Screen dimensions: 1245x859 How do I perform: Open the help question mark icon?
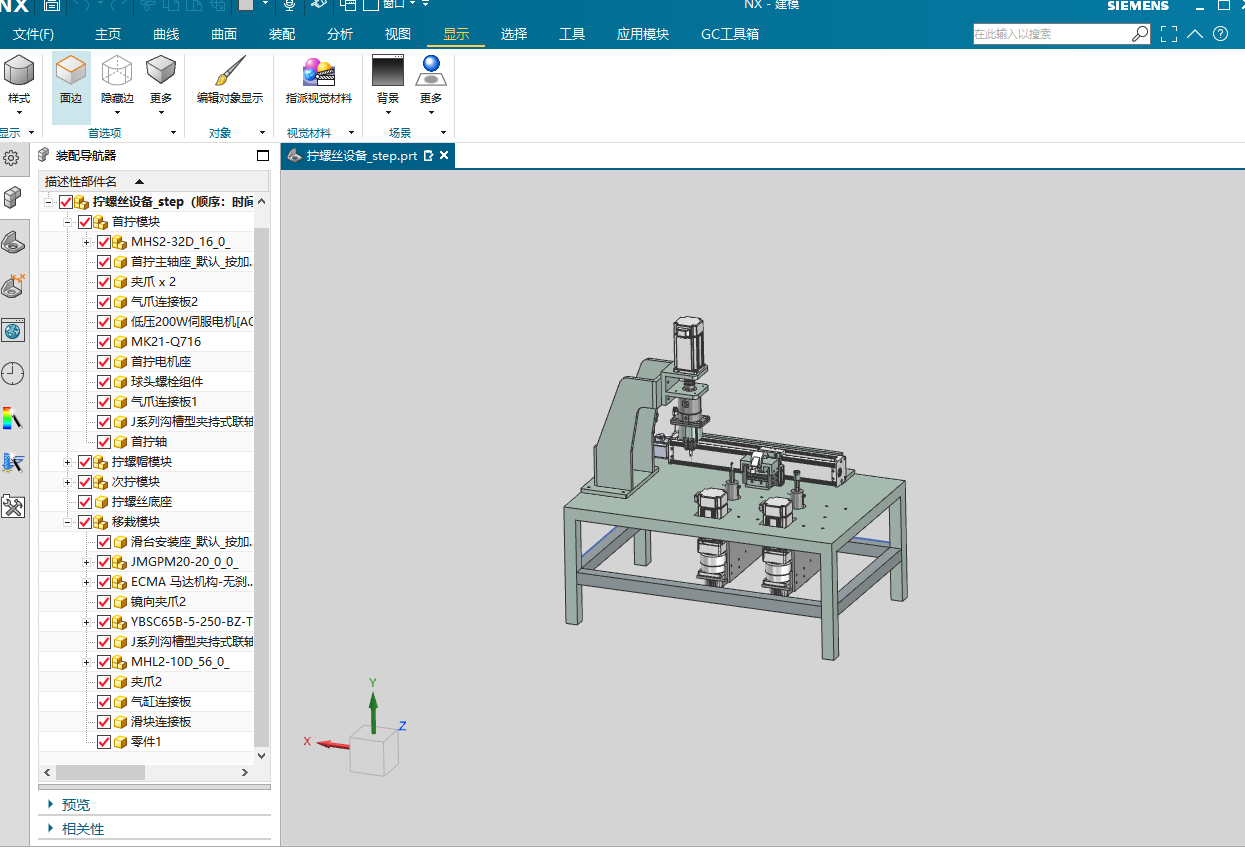pyautogui.click(x=1220, y=34)
